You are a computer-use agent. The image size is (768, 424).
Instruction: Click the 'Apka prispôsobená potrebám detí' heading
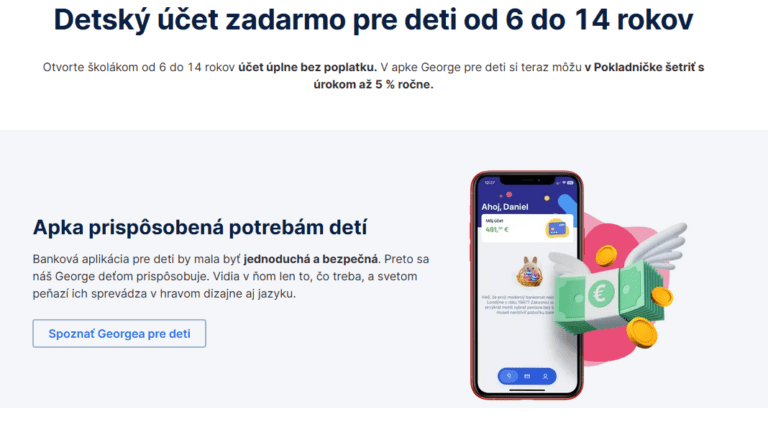click(200, 227)
